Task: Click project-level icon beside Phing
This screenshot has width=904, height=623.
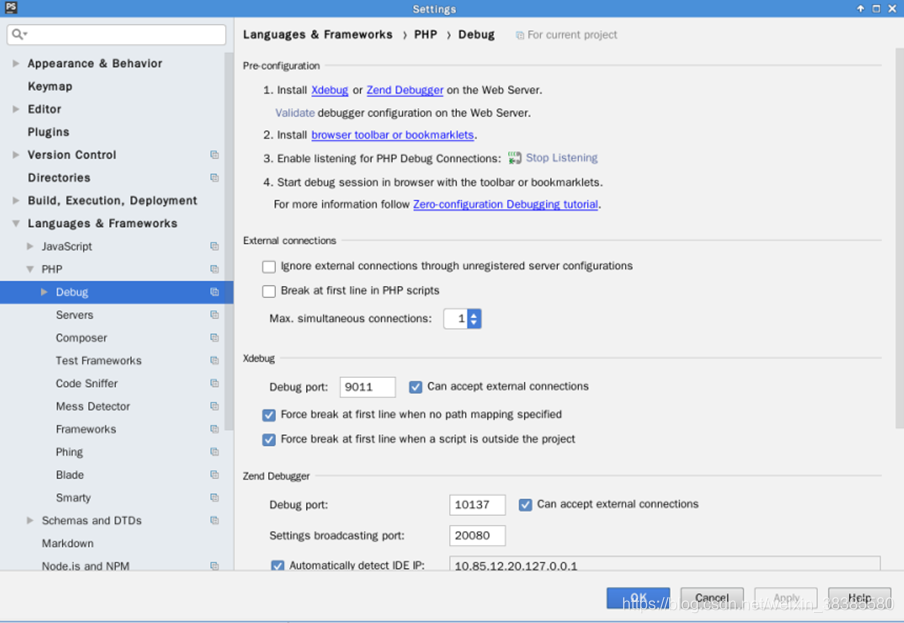Action: (x=214, y=452)
